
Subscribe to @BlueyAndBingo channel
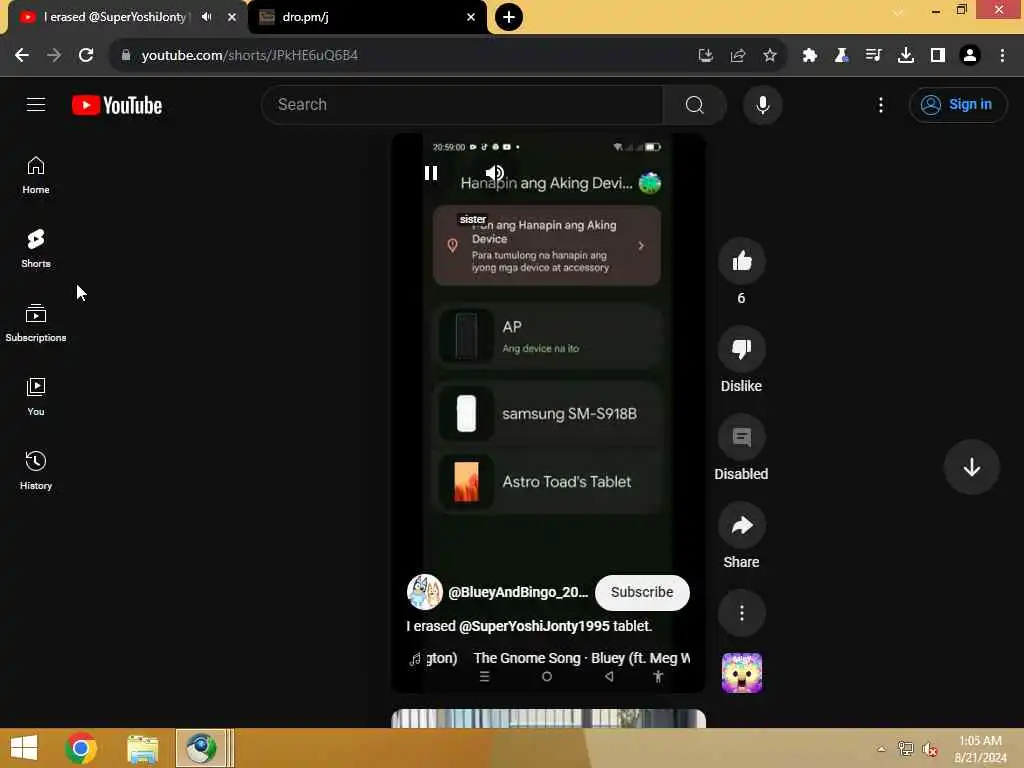[642, 592]
